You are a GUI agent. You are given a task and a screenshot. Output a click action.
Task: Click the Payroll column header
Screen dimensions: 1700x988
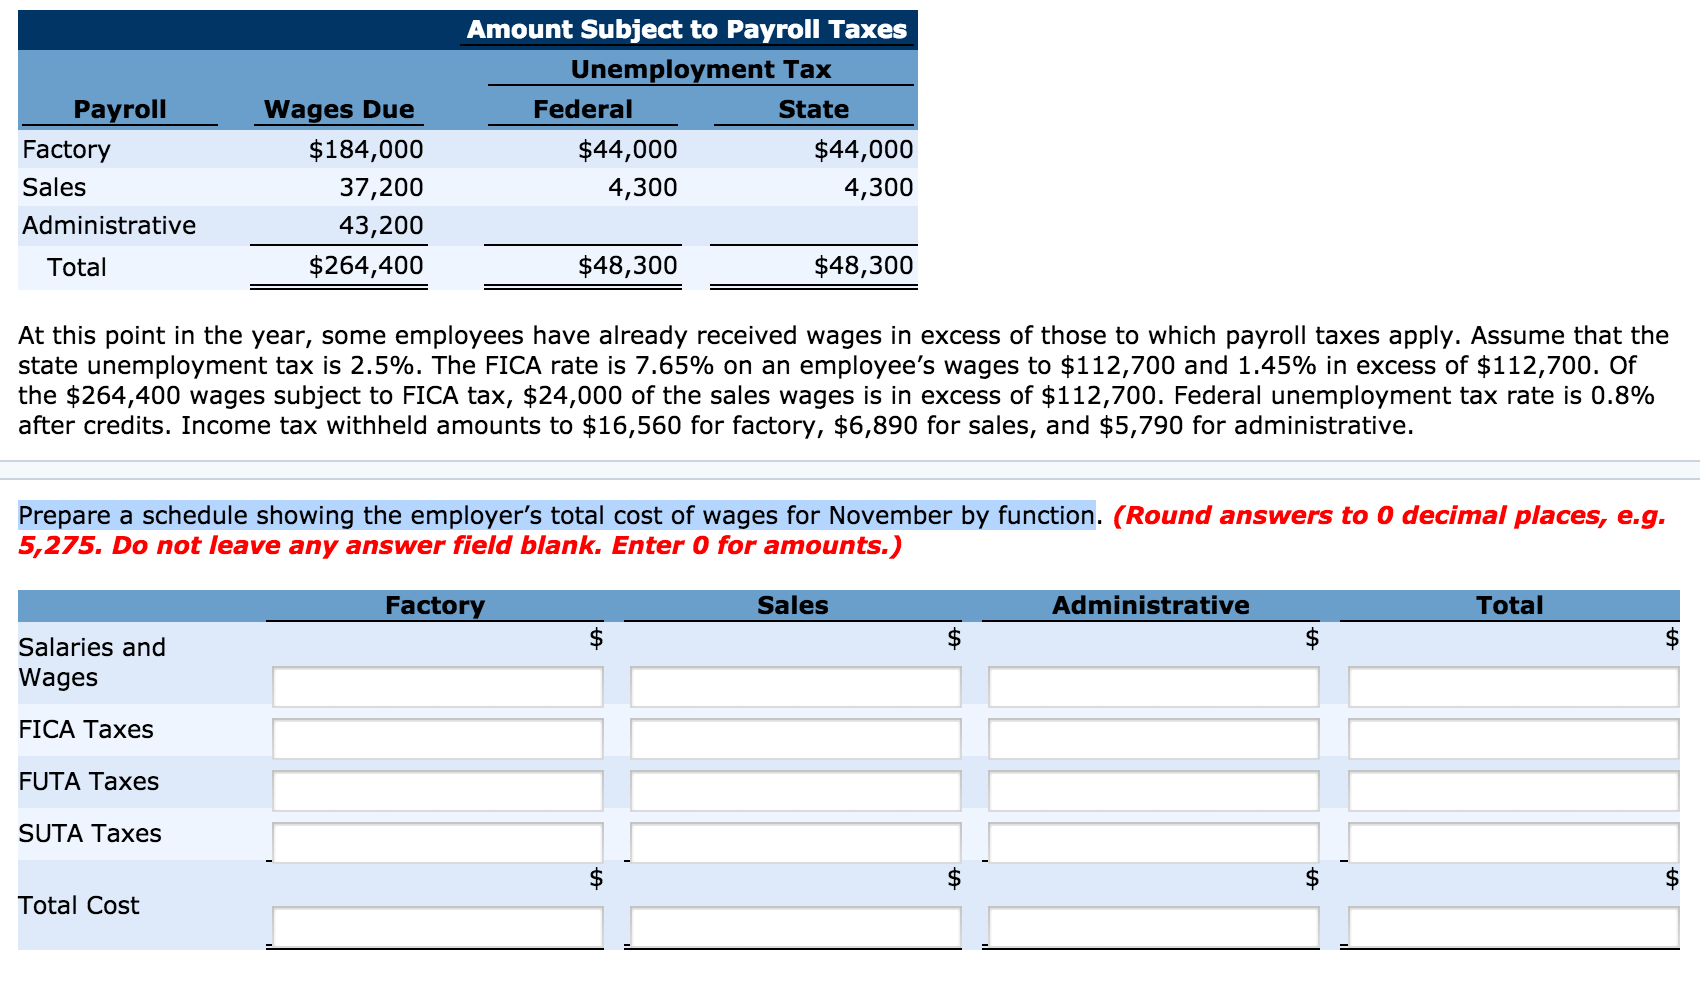click(x=120, y=110)
